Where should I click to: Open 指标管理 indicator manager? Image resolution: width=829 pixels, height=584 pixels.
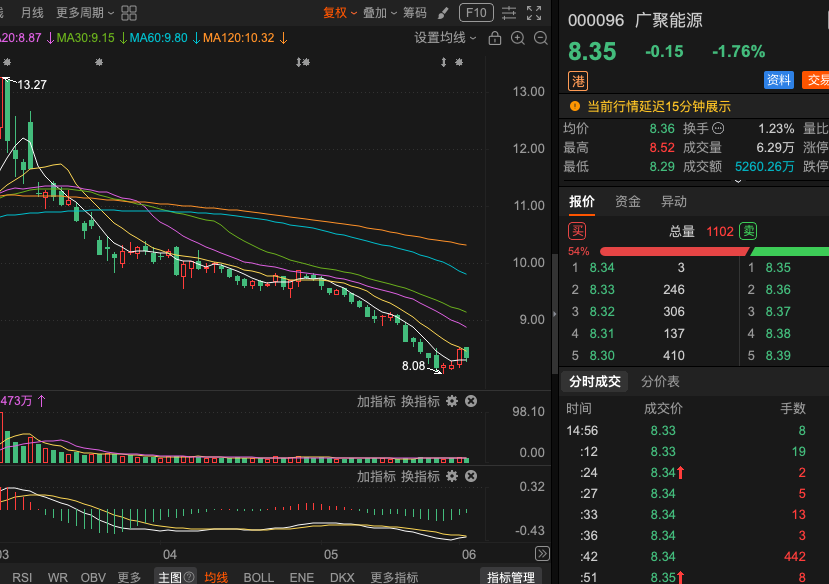point(511,577)
